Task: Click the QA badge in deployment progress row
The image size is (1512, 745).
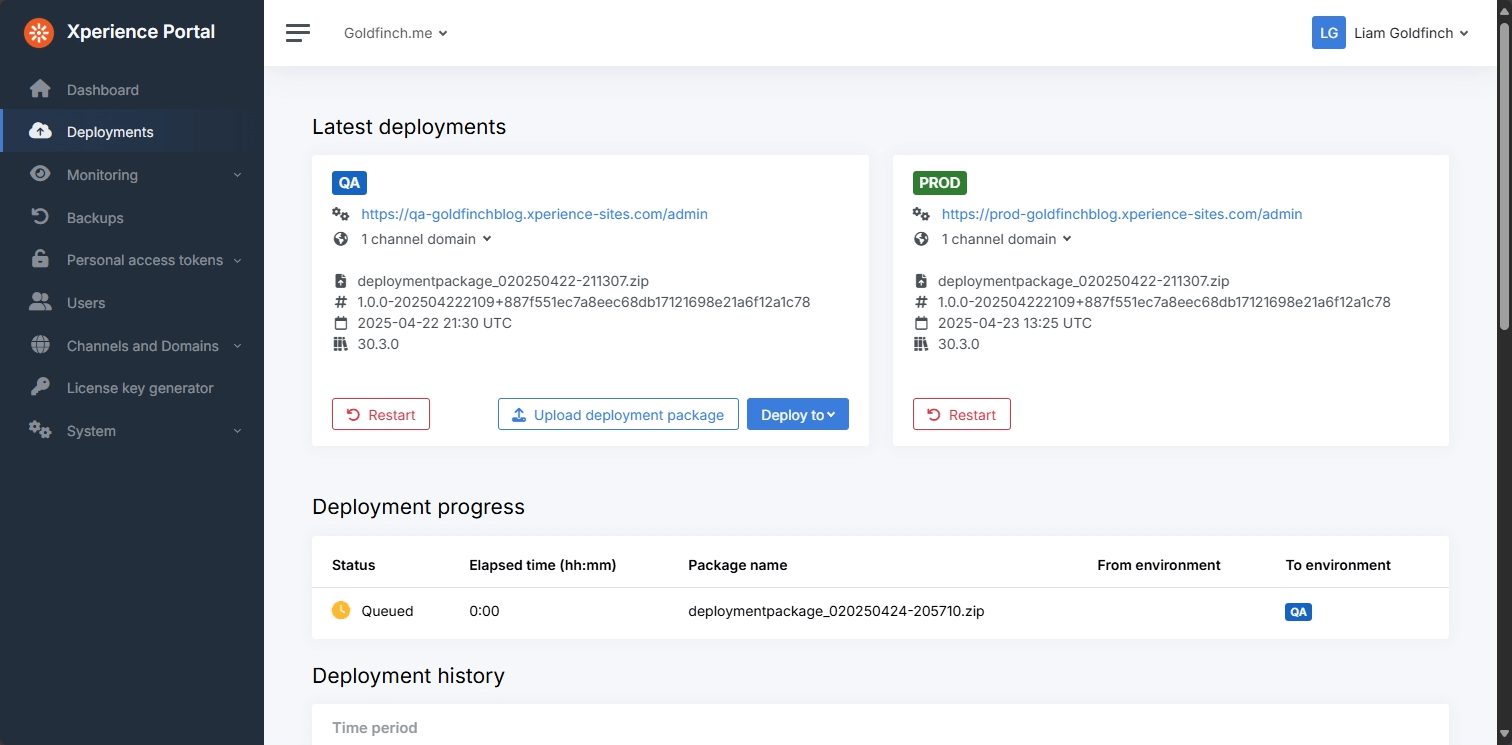Action: tap(1298, 611)
